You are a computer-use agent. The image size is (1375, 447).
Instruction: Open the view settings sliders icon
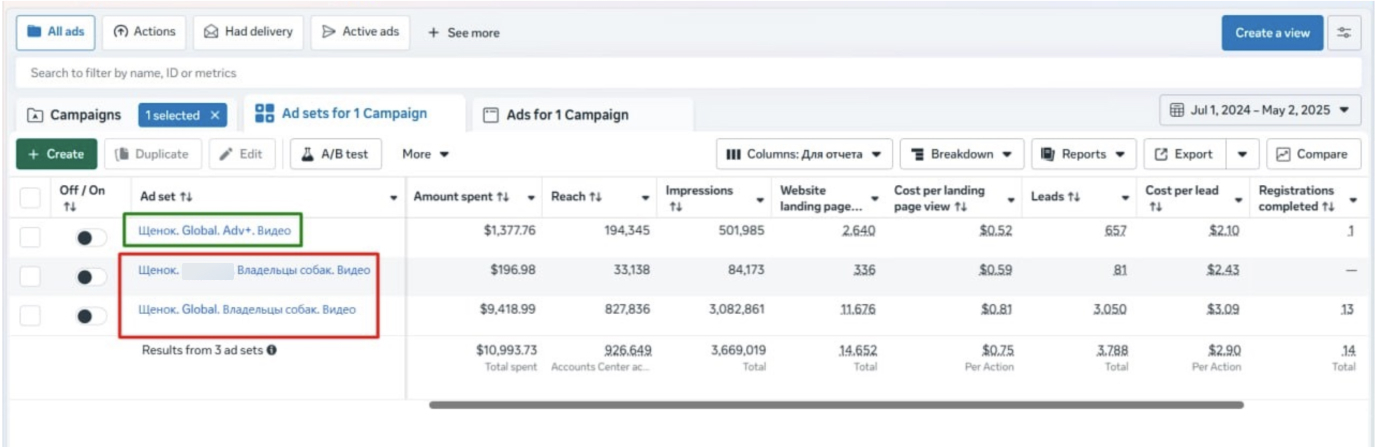pos(1344,33)
